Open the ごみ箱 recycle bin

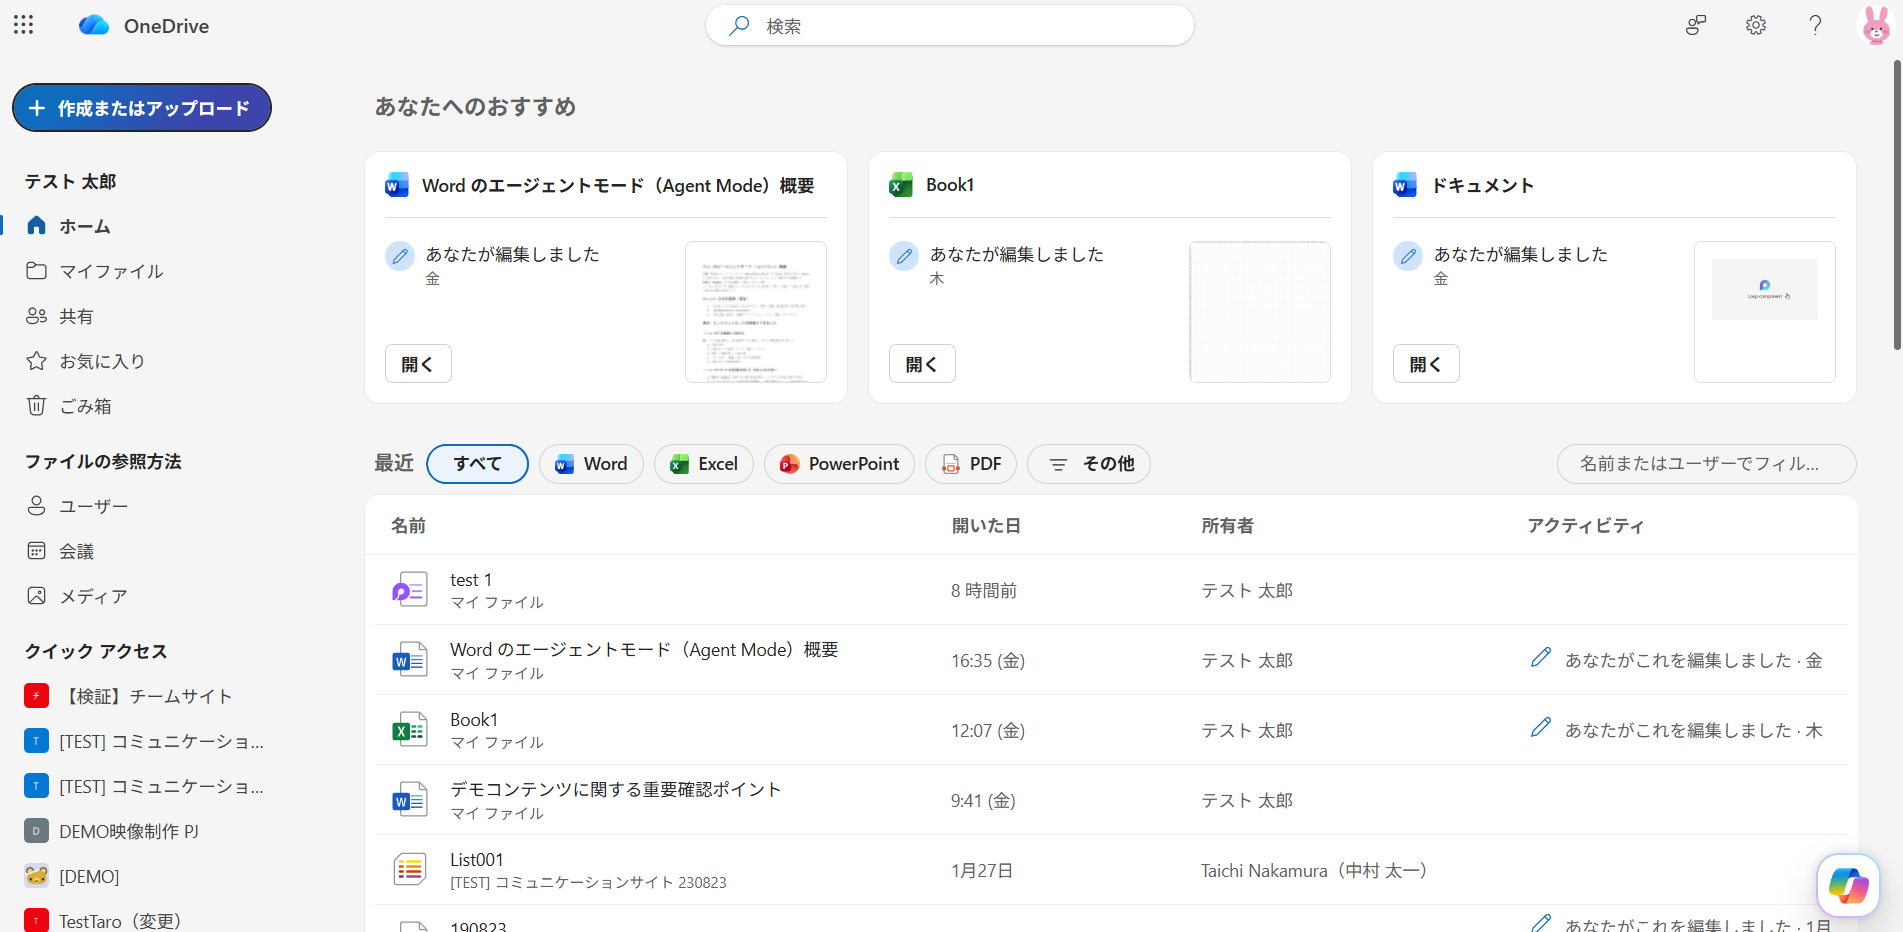tap(85, 406)
